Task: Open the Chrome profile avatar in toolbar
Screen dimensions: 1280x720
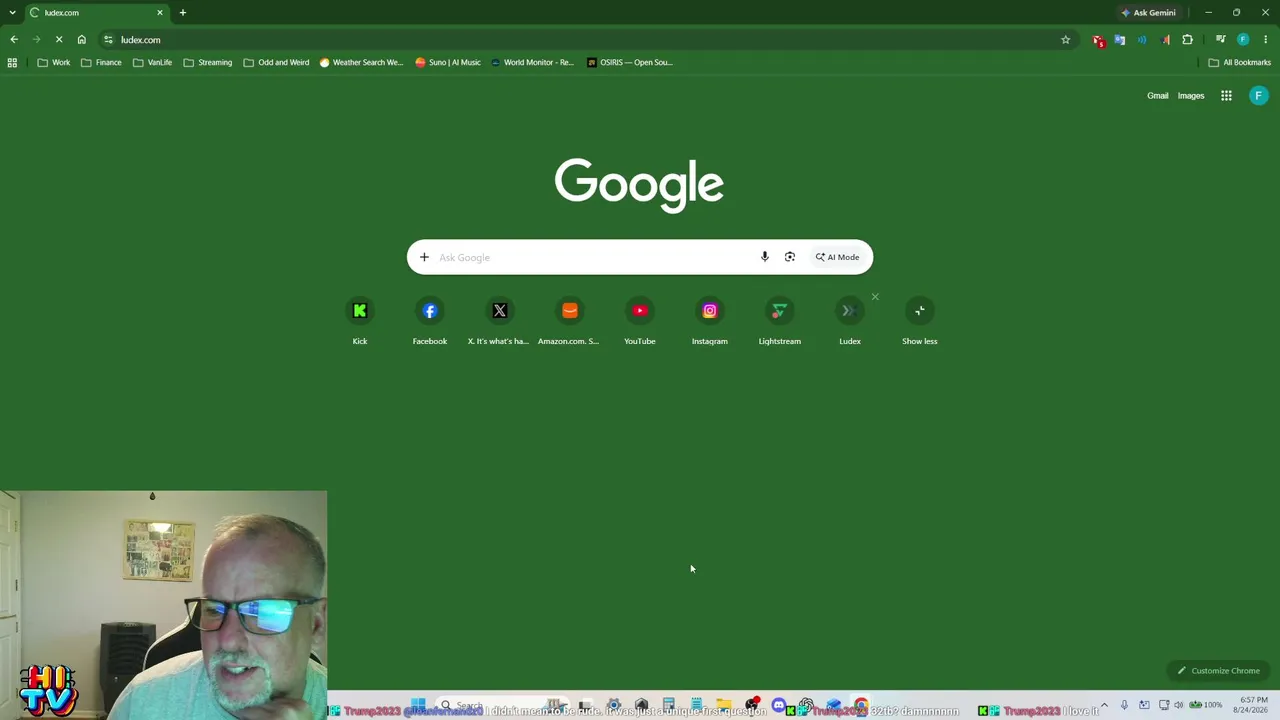Action: tap(1243, 40)
